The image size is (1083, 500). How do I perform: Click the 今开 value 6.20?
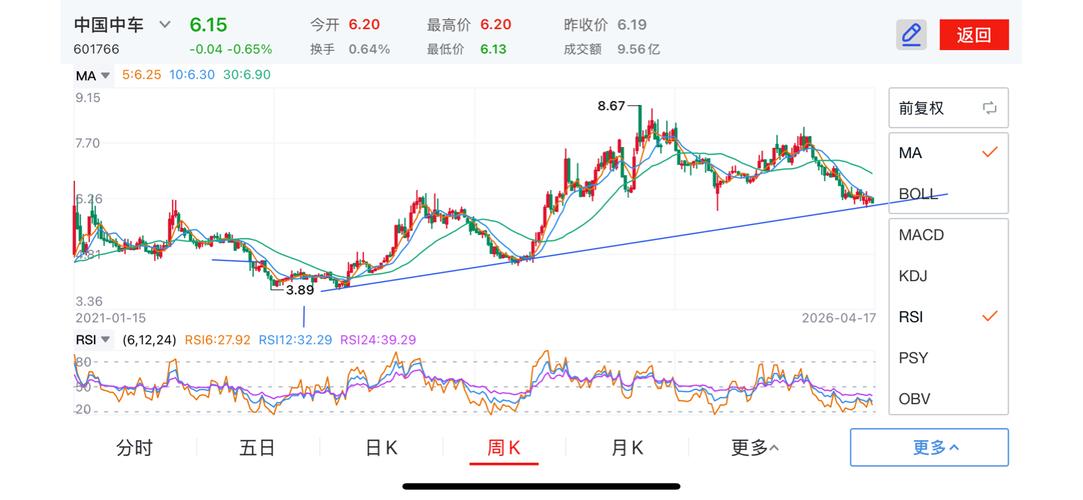tap(364, 25)
